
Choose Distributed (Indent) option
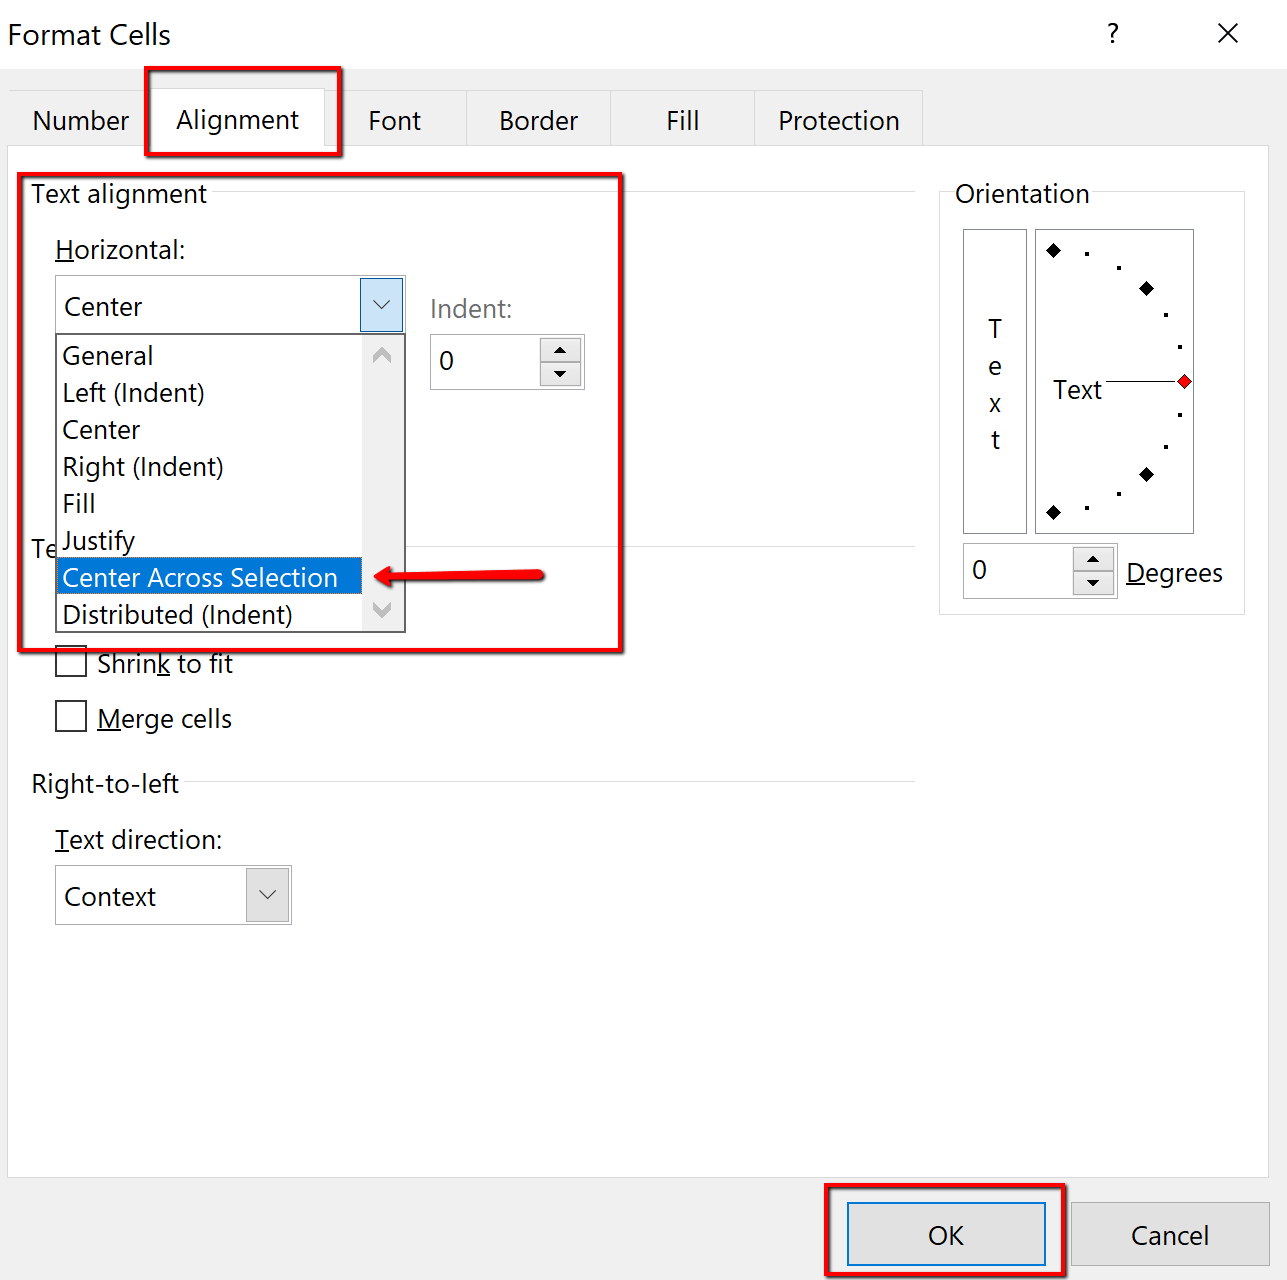click(x=209, y=614)
